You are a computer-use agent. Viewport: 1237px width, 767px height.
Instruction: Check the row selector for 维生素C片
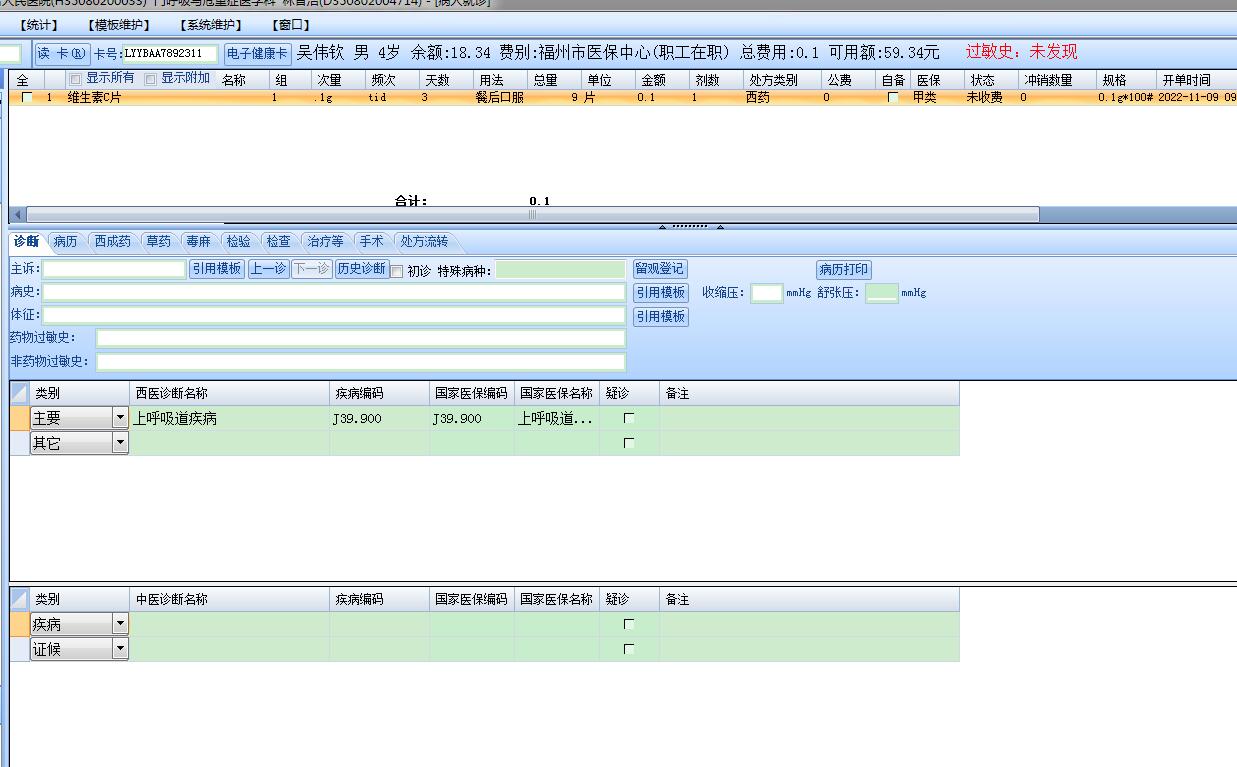[x=27, y=98]
